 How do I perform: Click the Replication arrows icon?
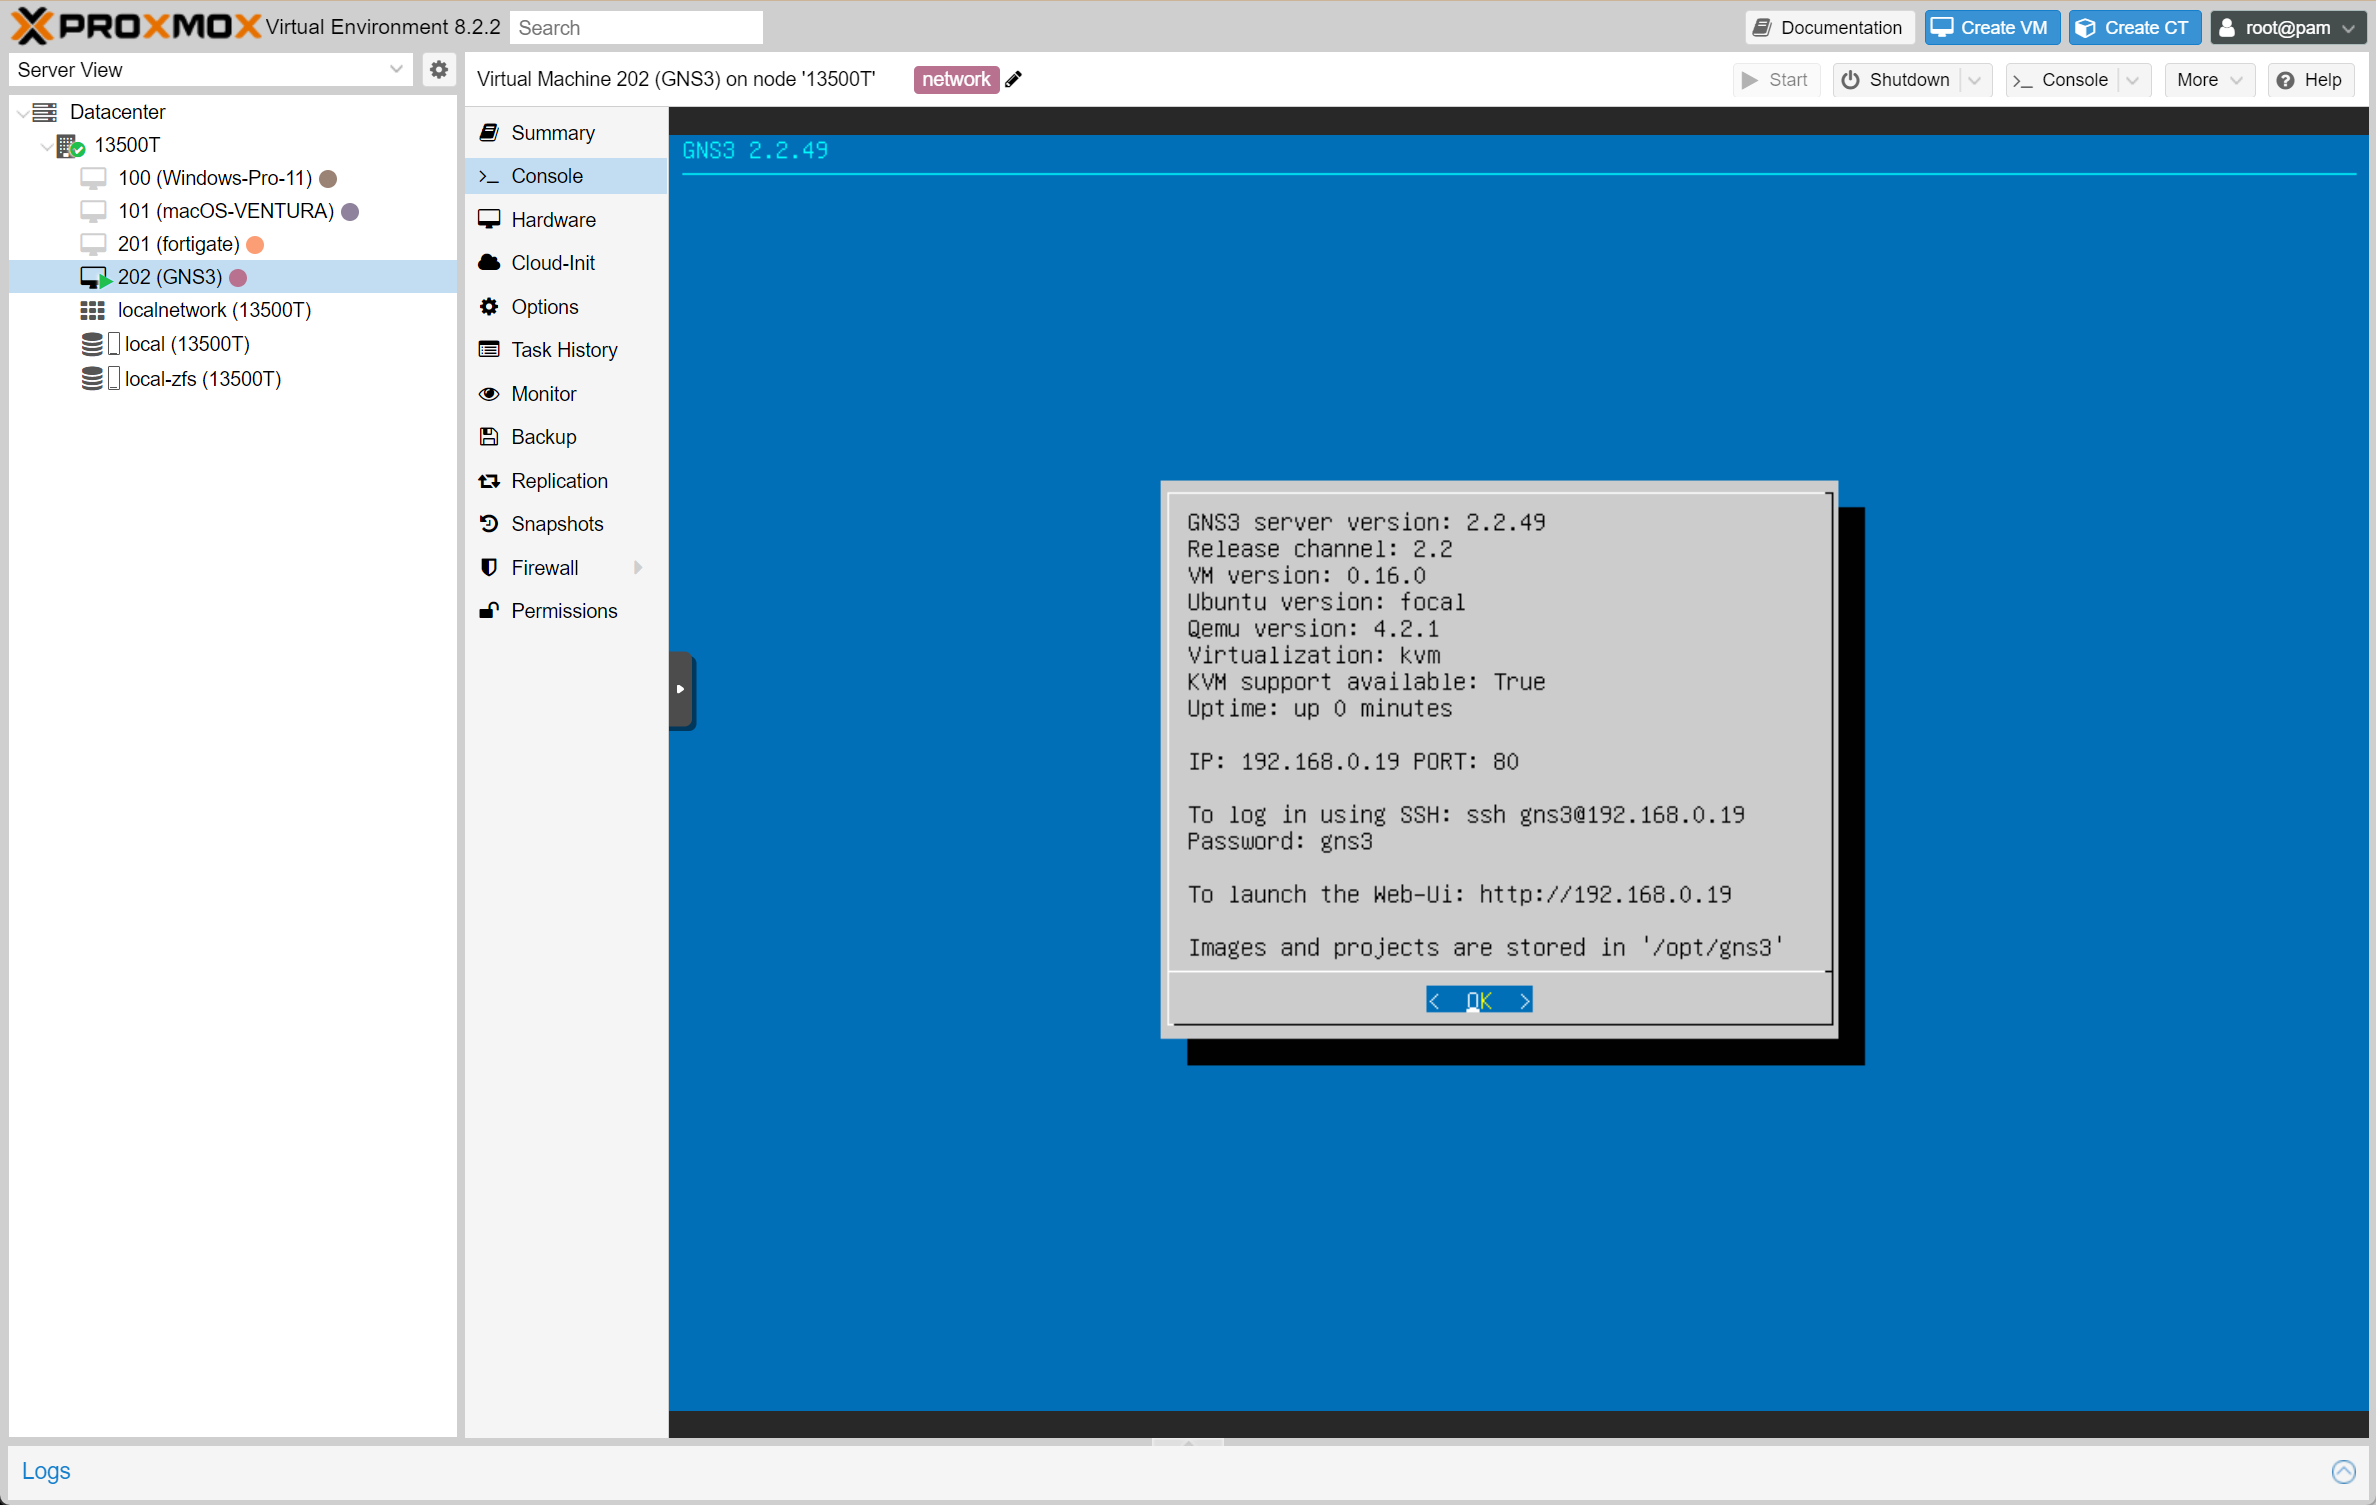click(489, 481)
